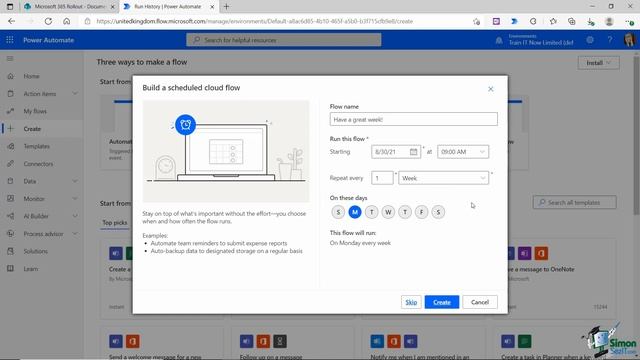This screenshot has width=640, height=360.
Task: Expand the Process advisor chevron
Action: coord(75,234)
